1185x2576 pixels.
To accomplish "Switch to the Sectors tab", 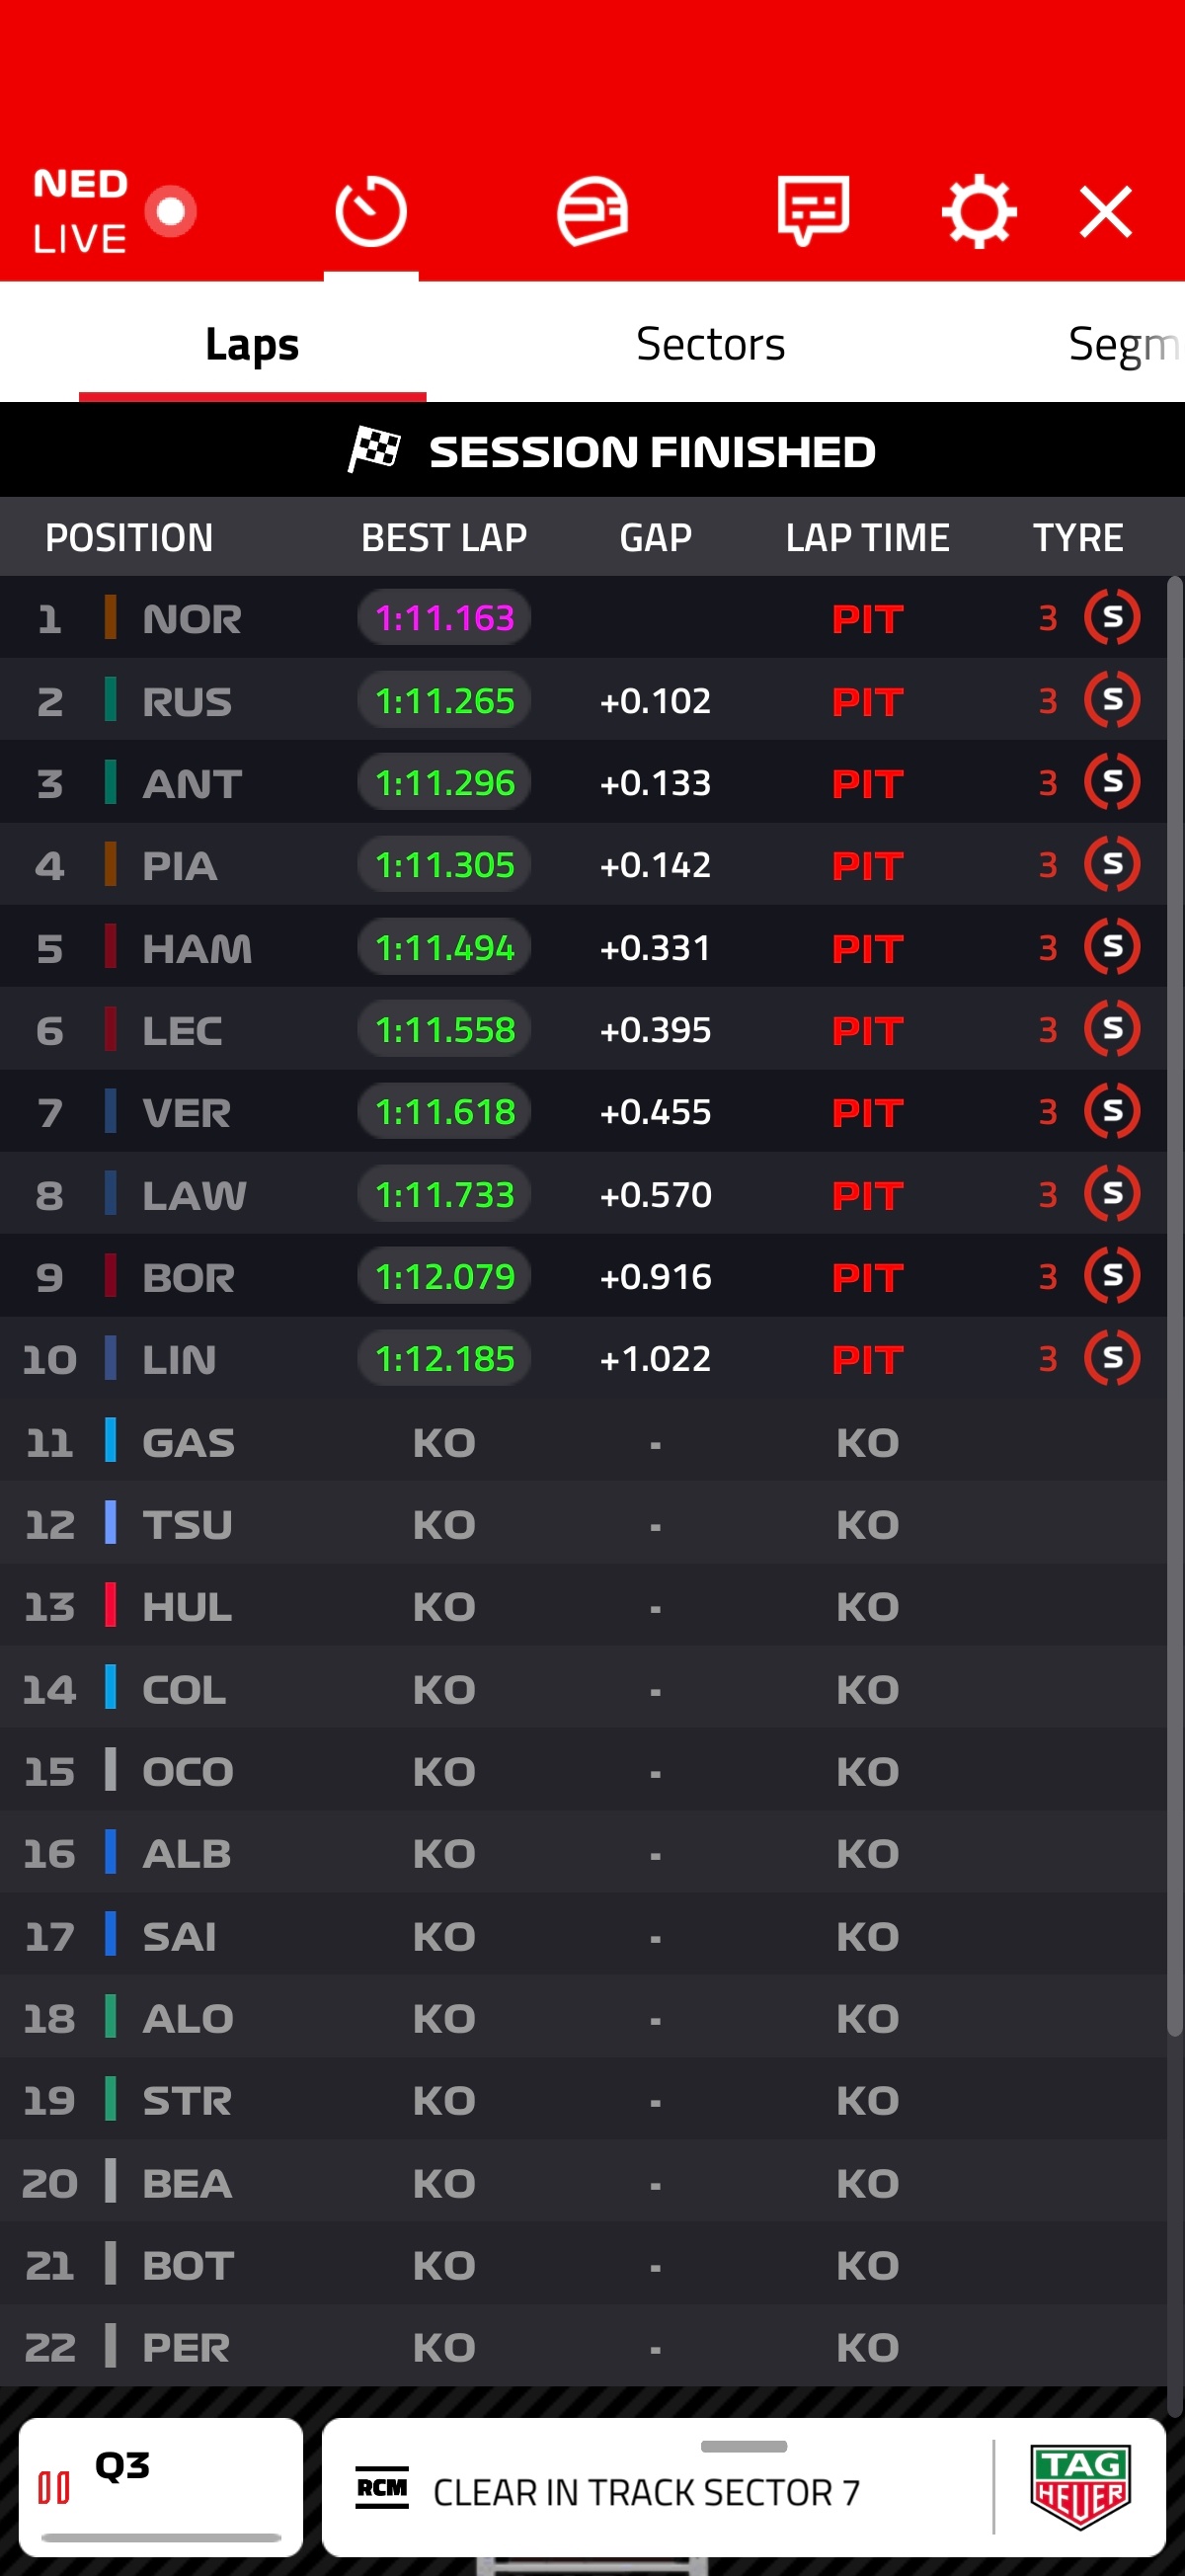I will click(x=710, y=343).
